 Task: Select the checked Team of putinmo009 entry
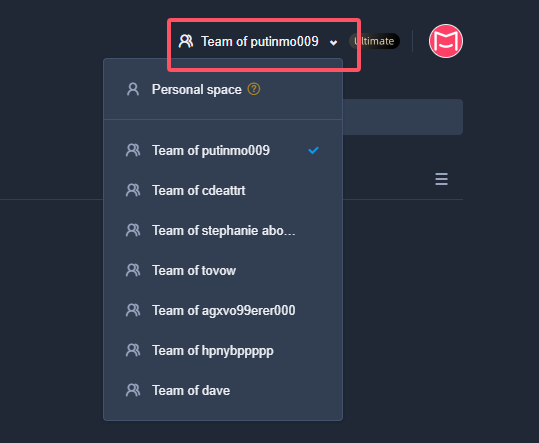tap(223, 150)
